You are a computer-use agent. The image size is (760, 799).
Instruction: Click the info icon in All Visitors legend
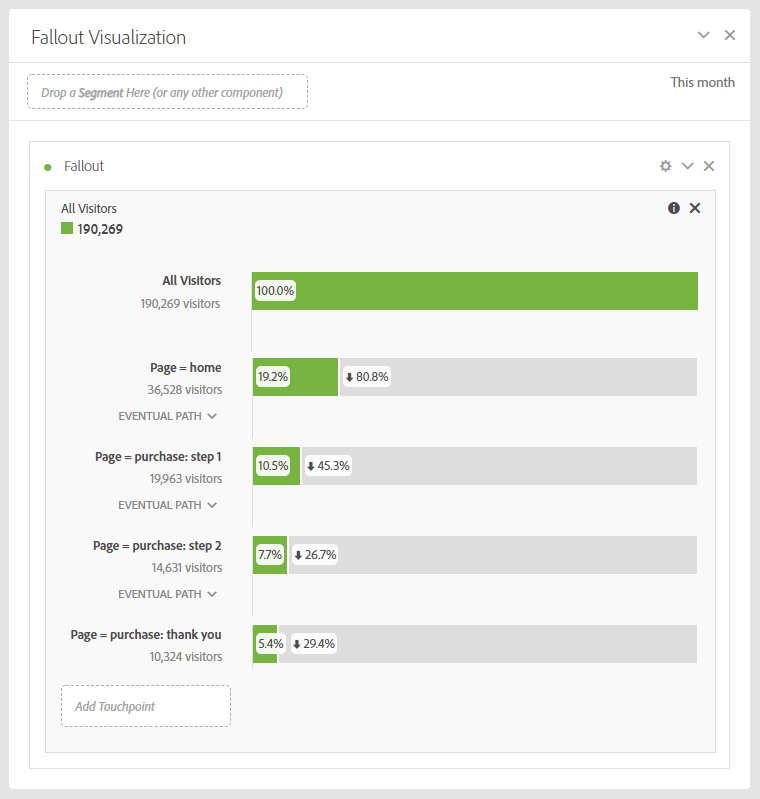[674, 208]
